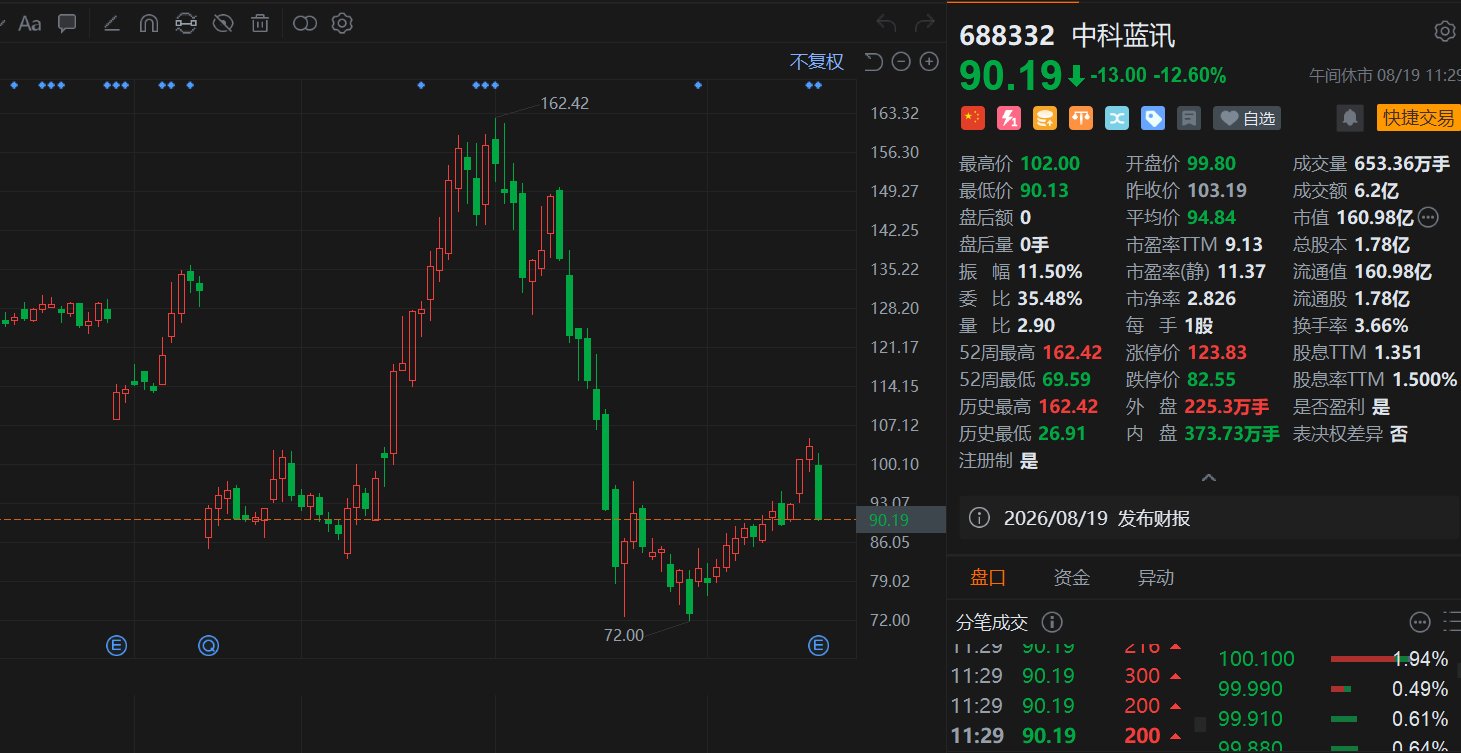This screenshot has width=1461, height=753.
Task: Click the right E earnings marker
Action: [818, 646]
